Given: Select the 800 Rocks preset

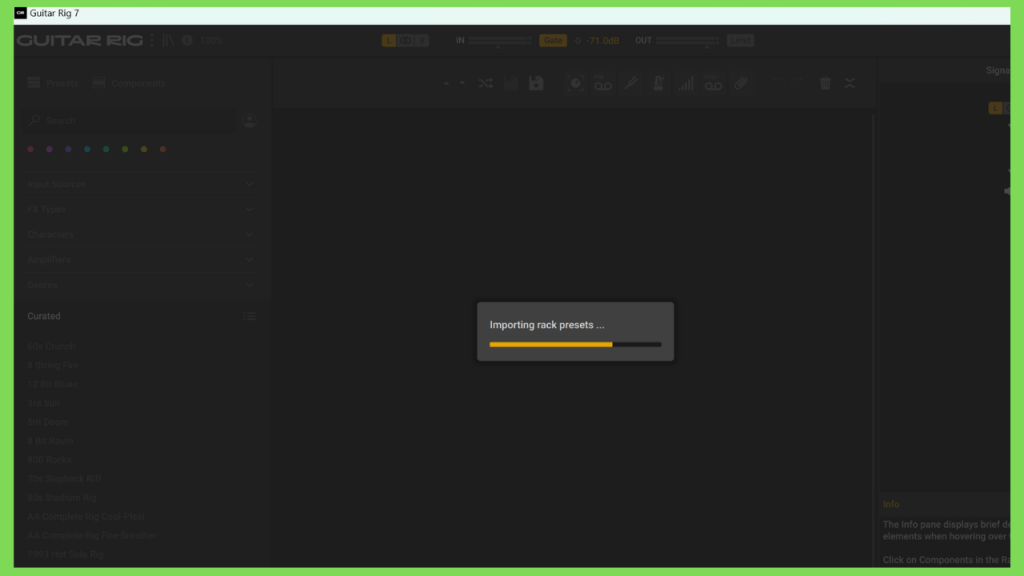Looking at the screenshot, I should click(50, 460).
